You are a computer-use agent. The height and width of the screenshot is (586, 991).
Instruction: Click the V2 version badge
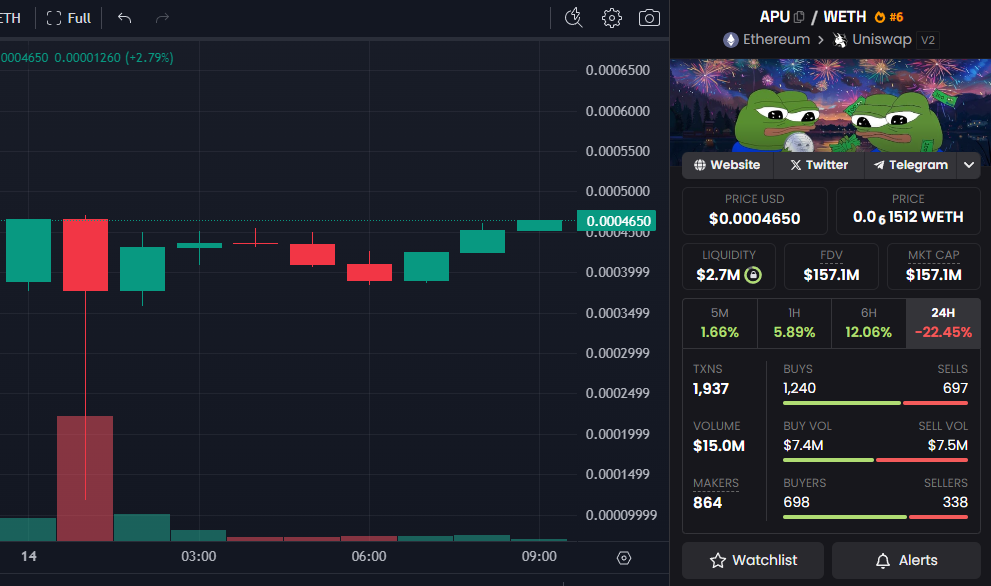click(x=928, y=40)
